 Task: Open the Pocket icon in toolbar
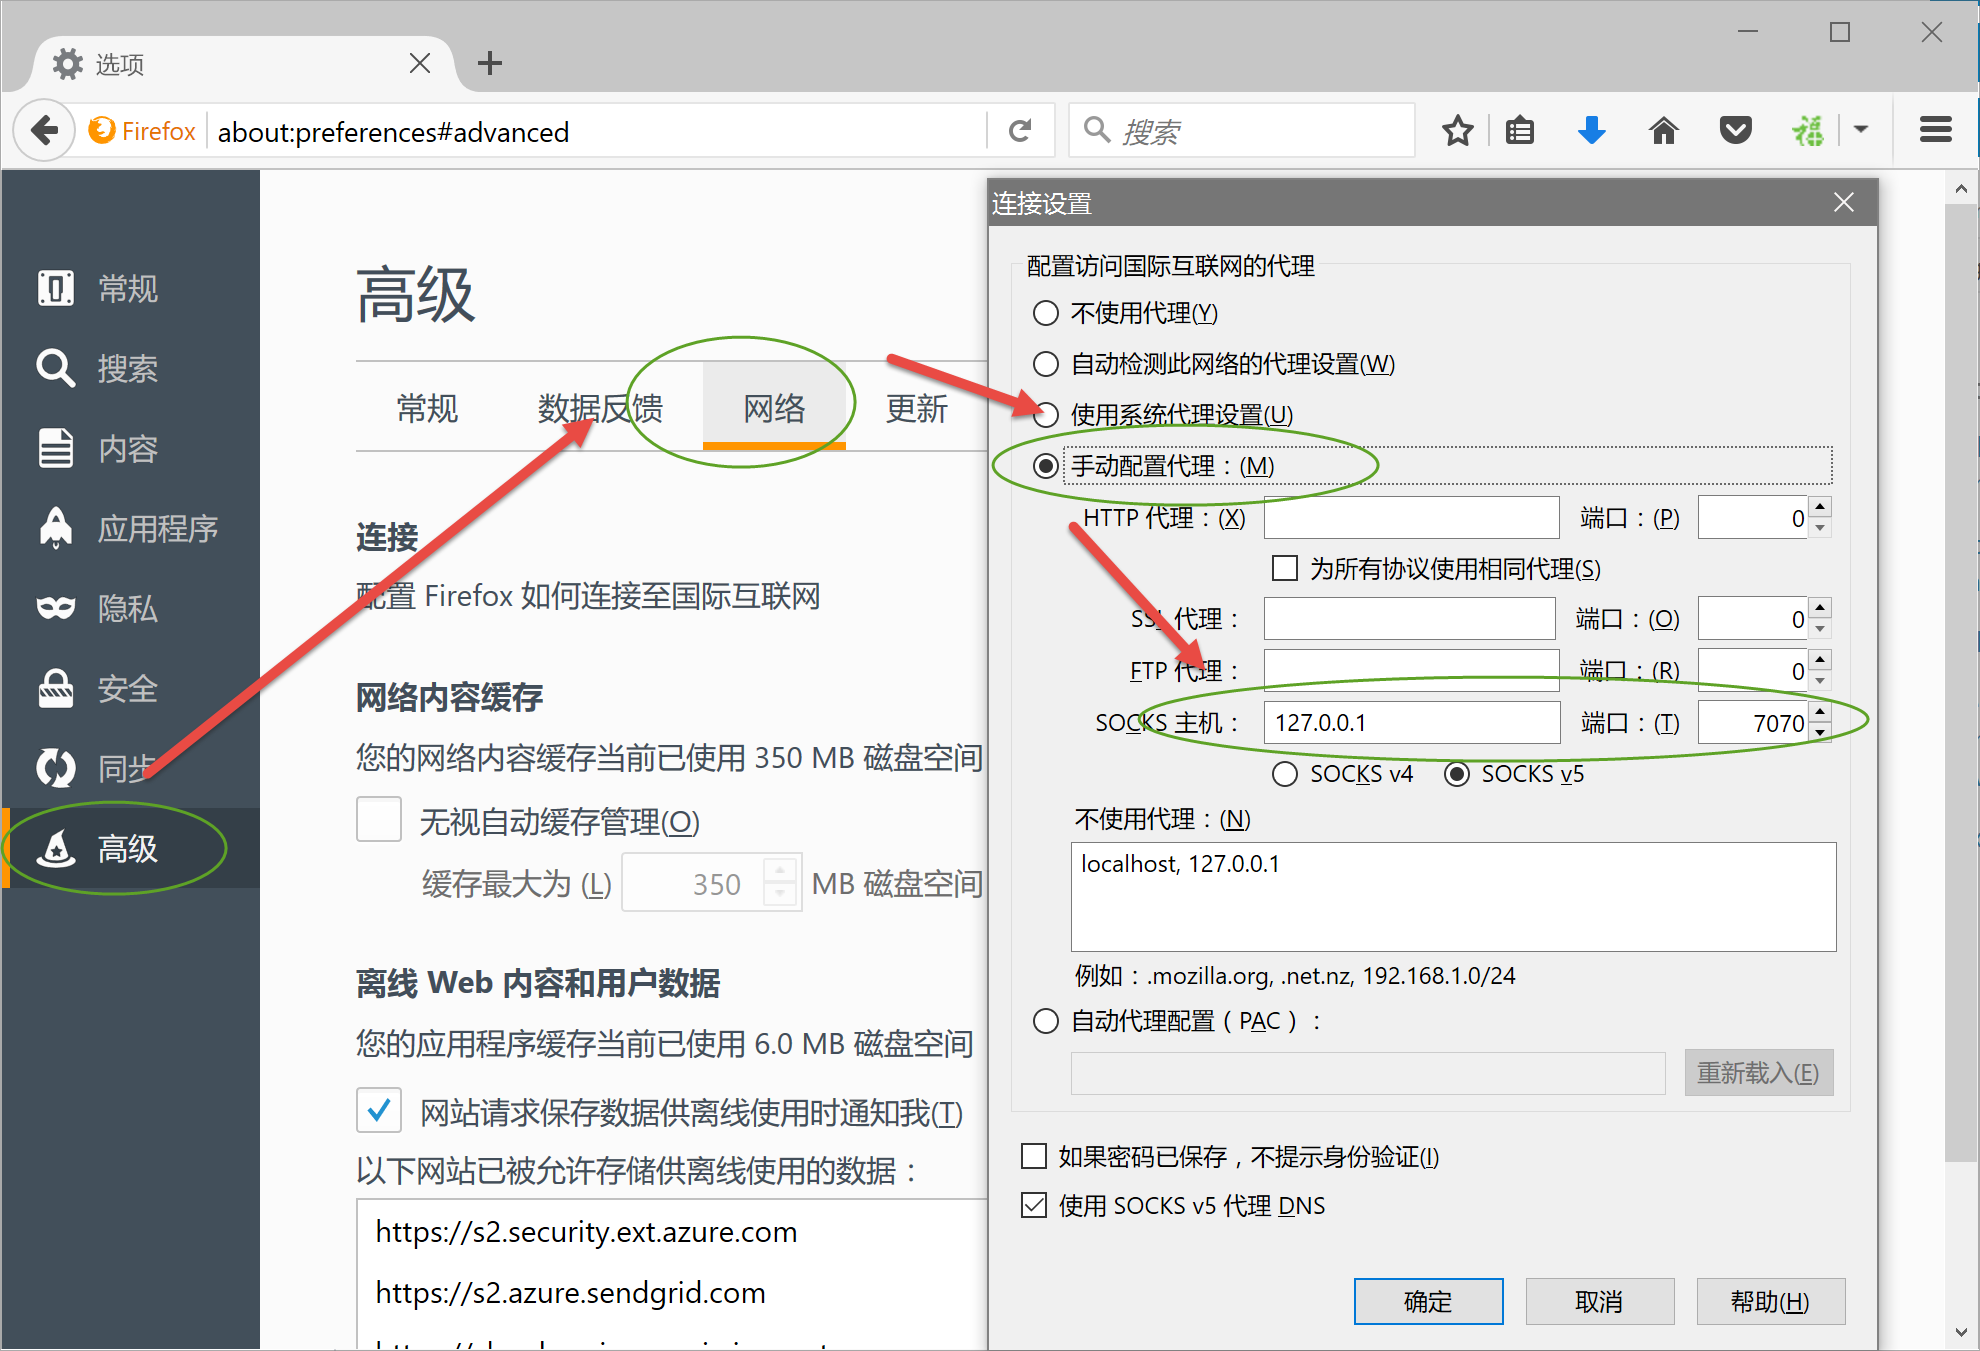tap(1736, 131)
